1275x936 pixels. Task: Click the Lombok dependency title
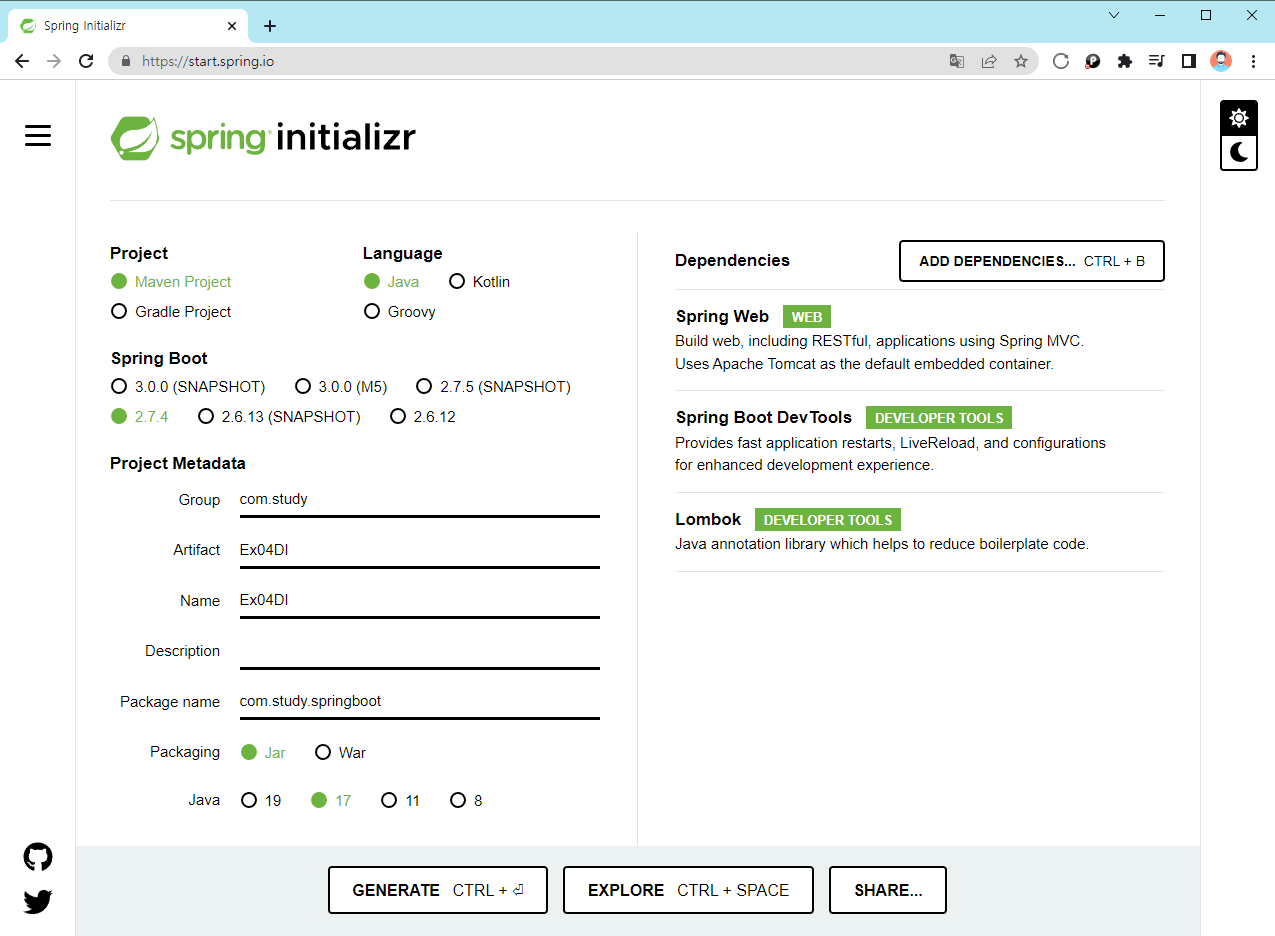(x=708, y=520)
